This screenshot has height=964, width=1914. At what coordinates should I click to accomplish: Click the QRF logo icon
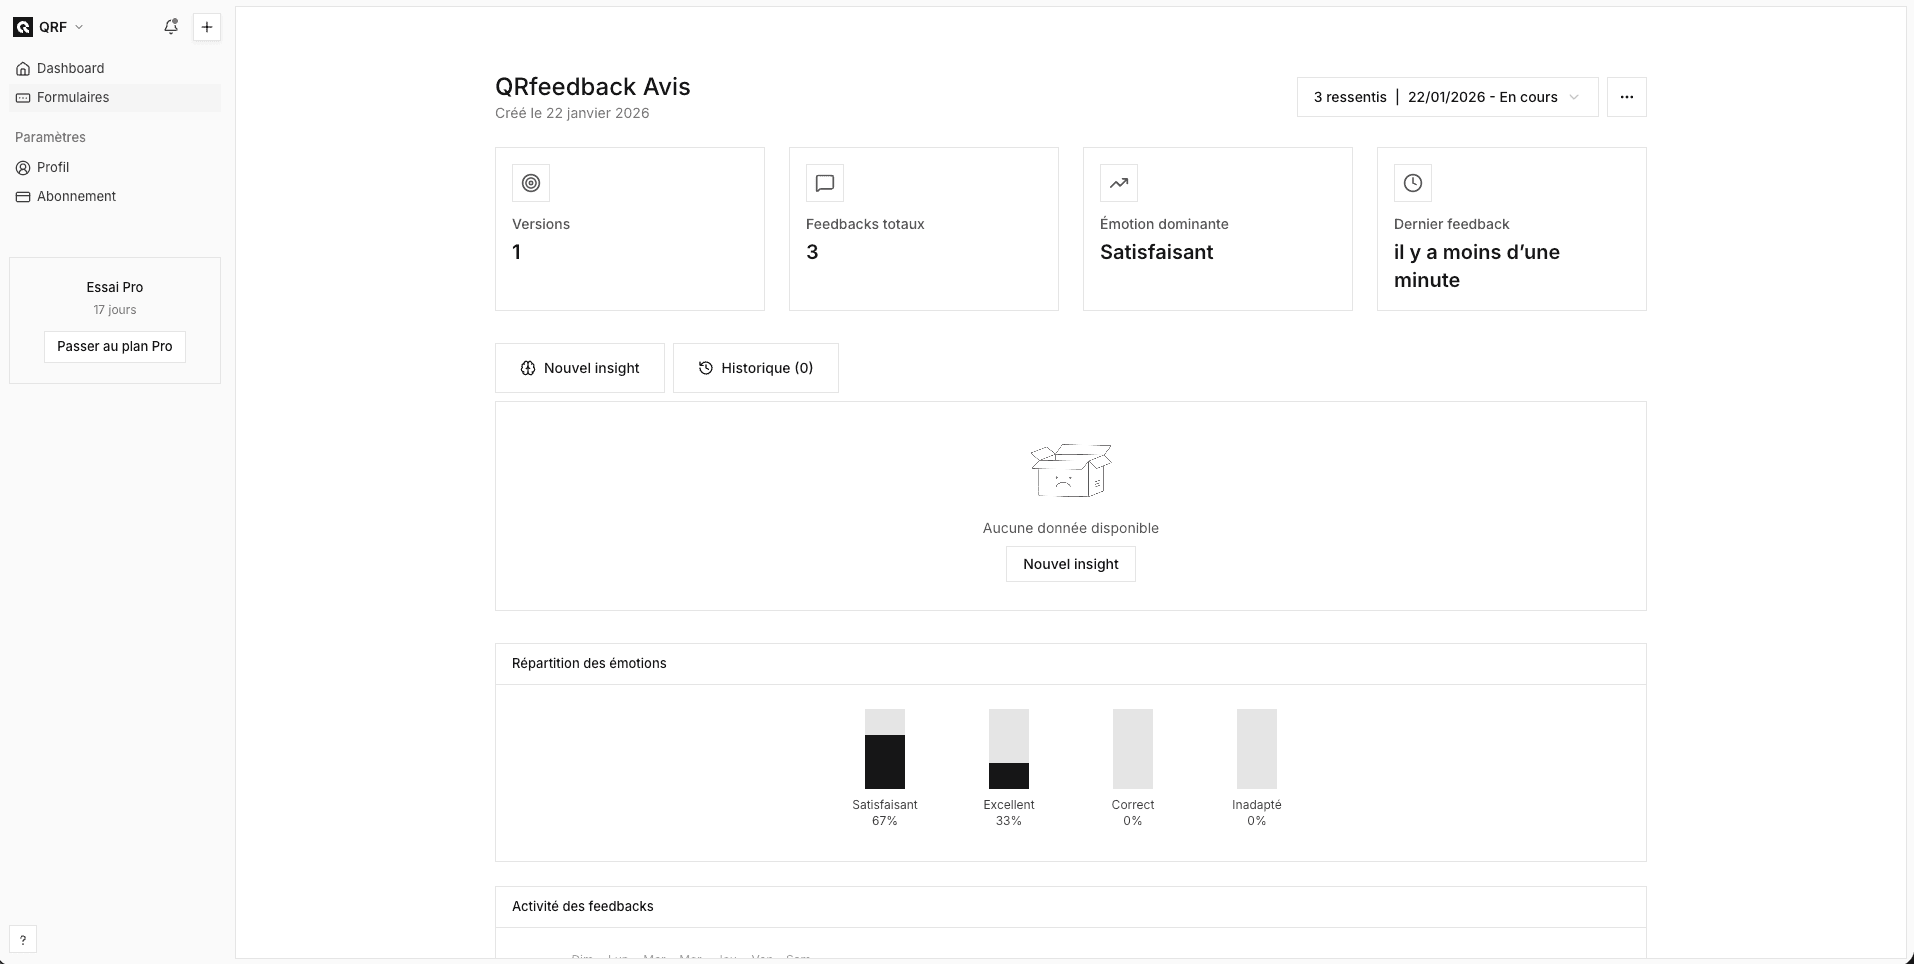point(23,27)
